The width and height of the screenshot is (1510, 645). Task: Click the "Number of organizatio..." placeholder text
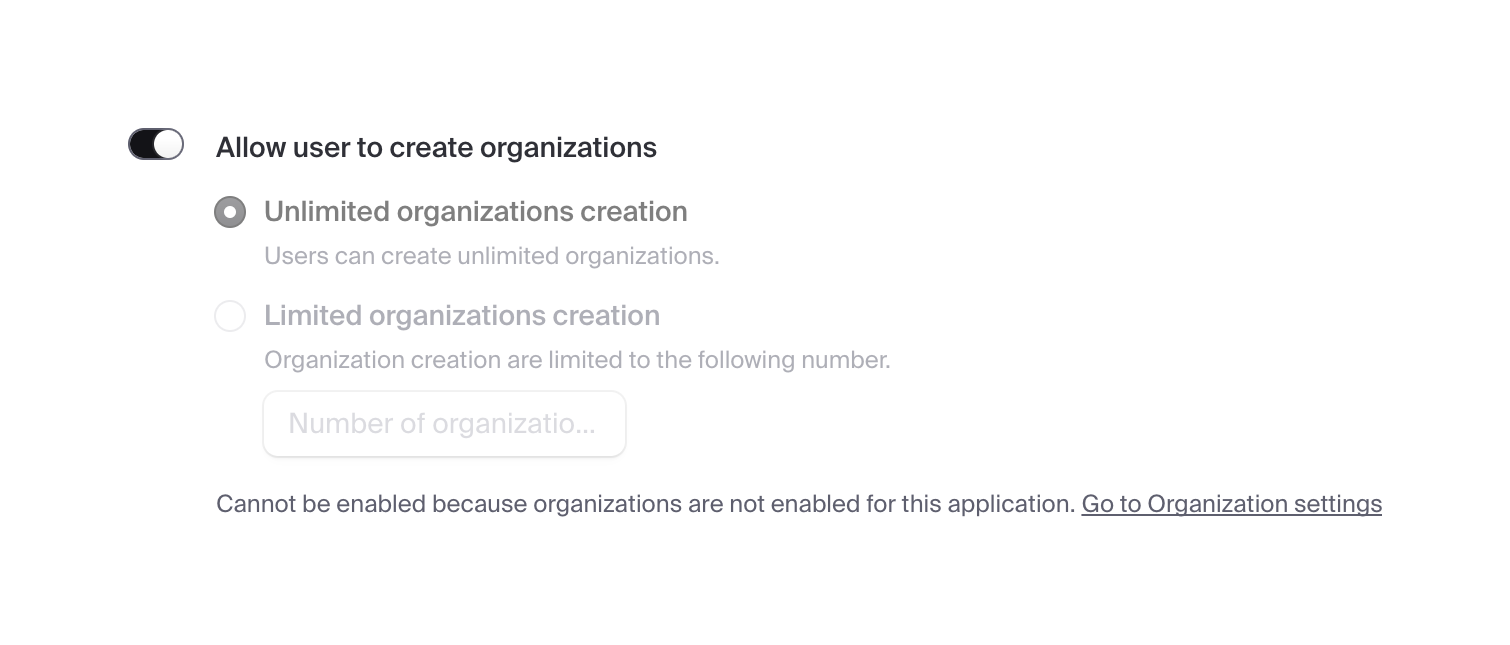coord(441,424)
